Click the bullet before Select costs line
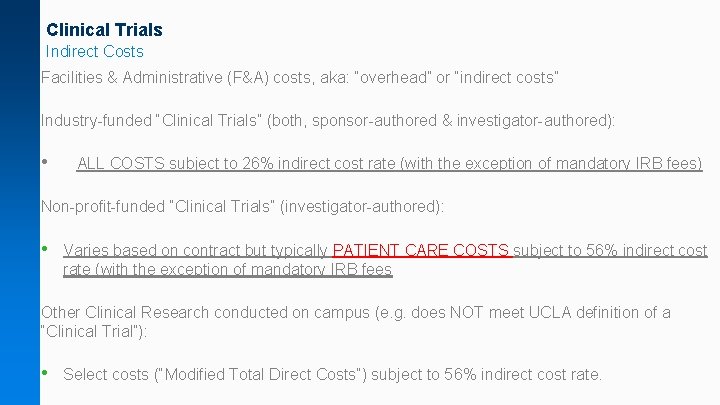Image resolution: width=720 pixels, height=405 pixels. (x=45, y=374)
